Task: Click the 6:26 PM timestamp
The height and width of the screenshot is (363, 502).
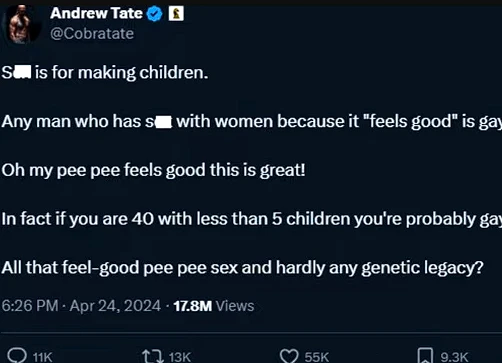Action: click(x=30, y=306)
